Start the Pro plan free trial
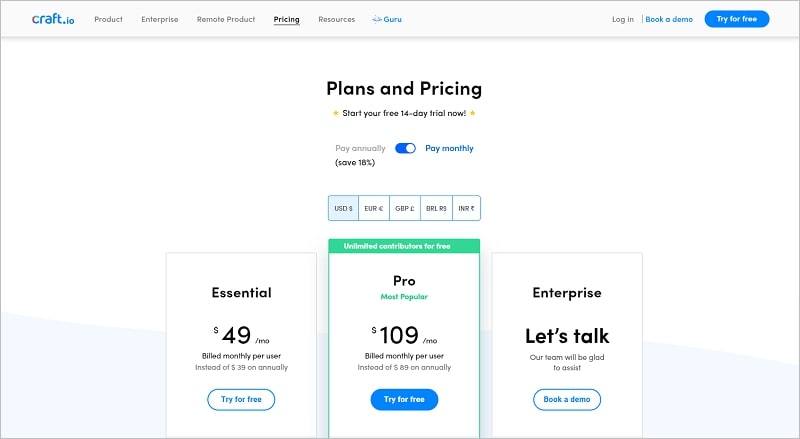The image size is (800, 439). click(x=404, y=399)
